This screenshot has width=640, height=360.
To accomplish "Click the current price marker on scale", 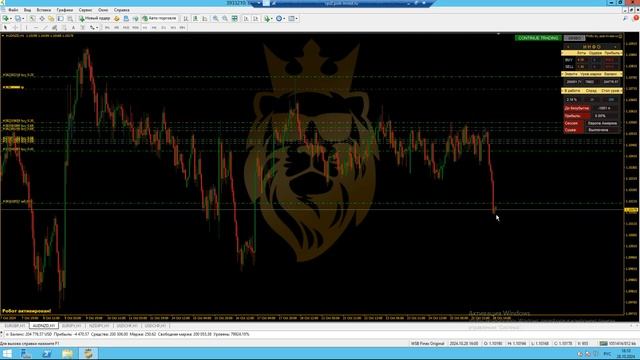I will tap(631, 210).
